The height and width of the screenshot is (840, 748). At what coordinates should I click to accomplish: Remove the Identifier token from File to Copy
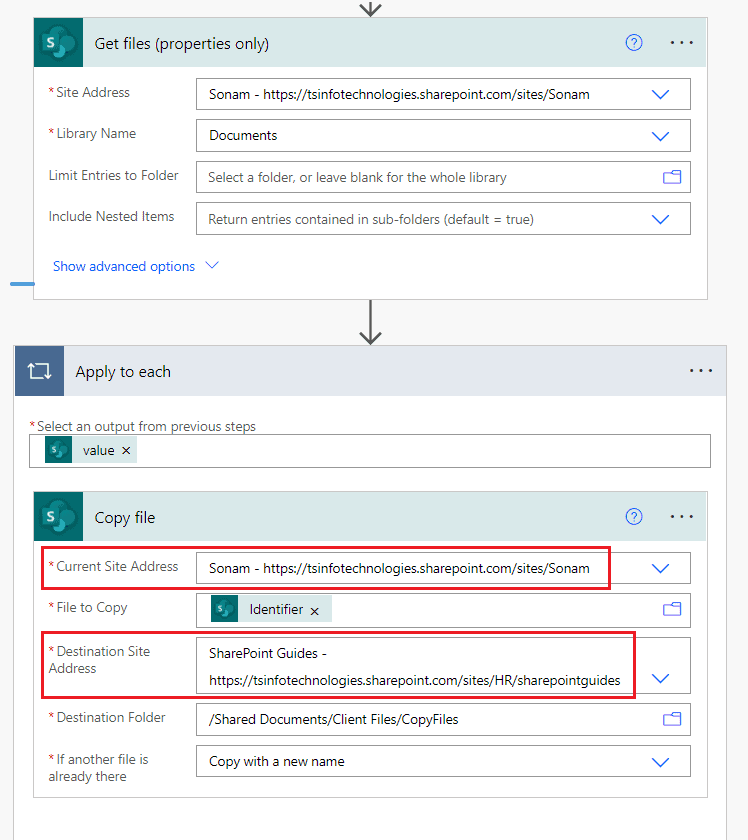(x=315, y=611)
